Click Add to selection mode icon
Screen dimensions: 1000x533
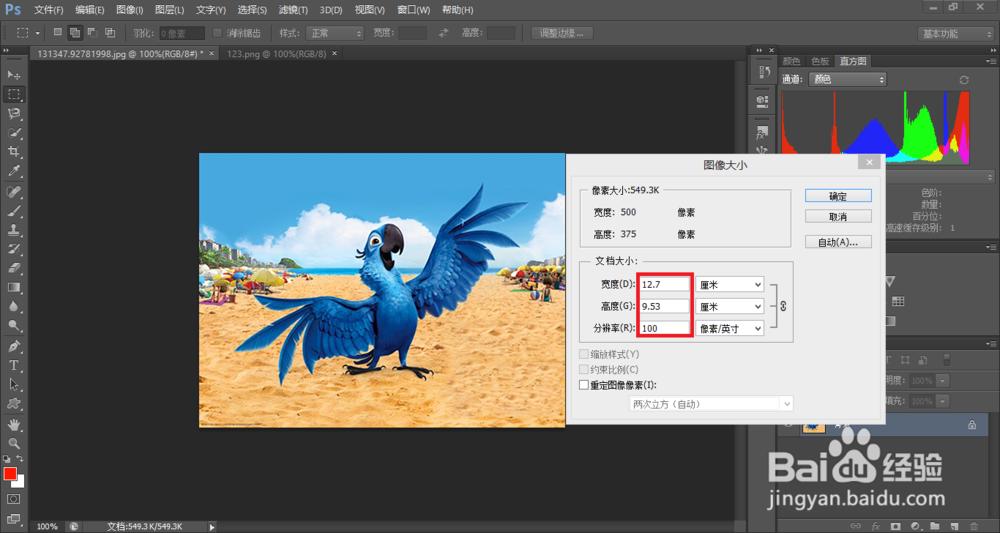click(75, 33)
